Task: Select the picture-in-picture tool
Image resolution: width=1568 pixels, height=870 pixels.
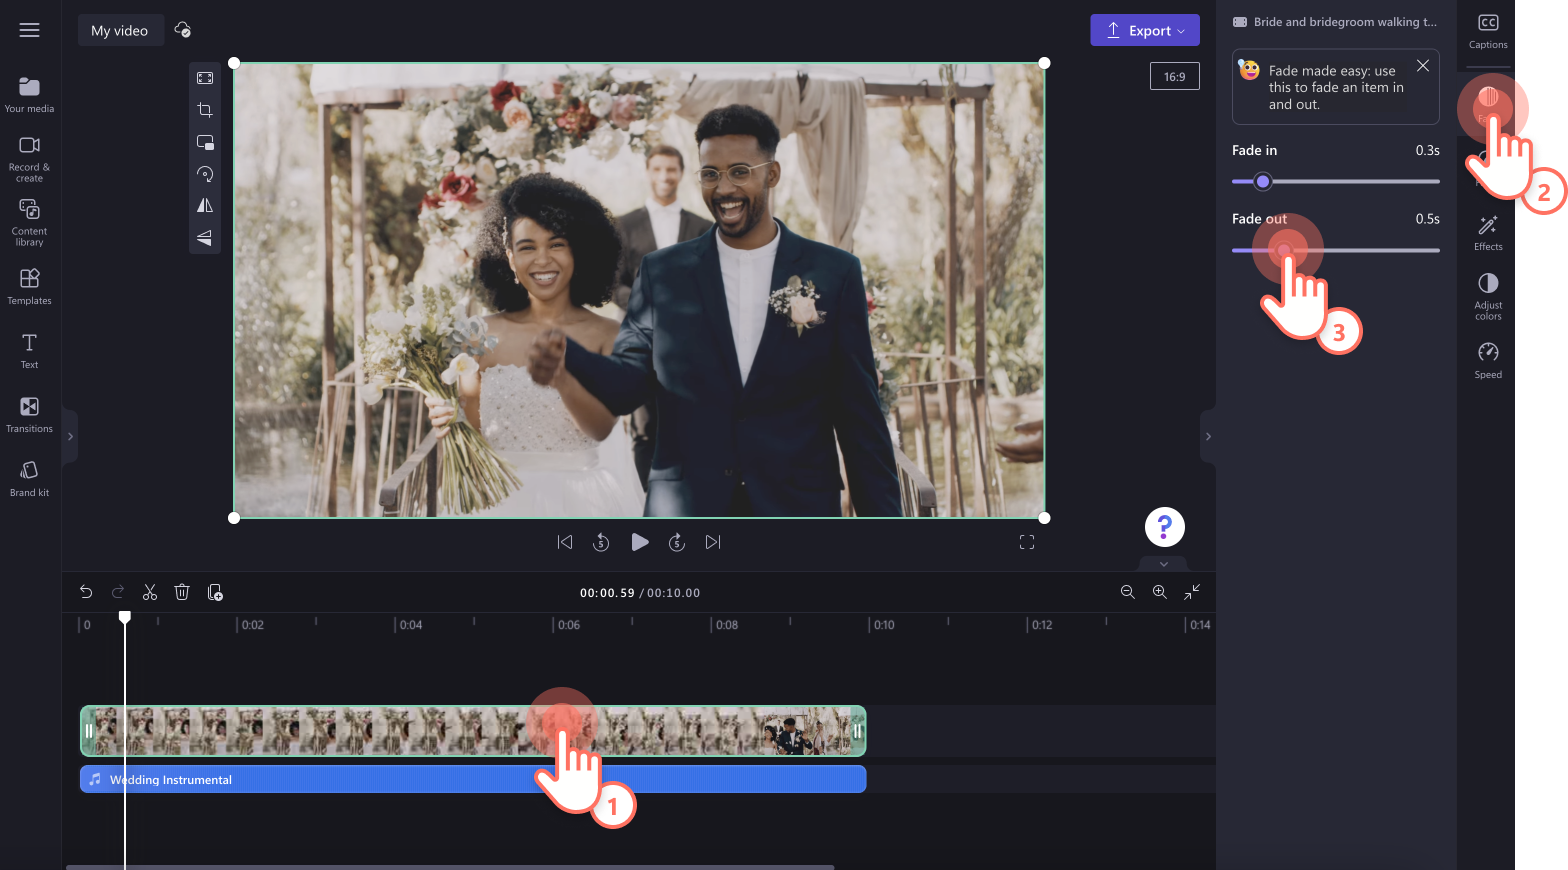Action: pos(205,142)
